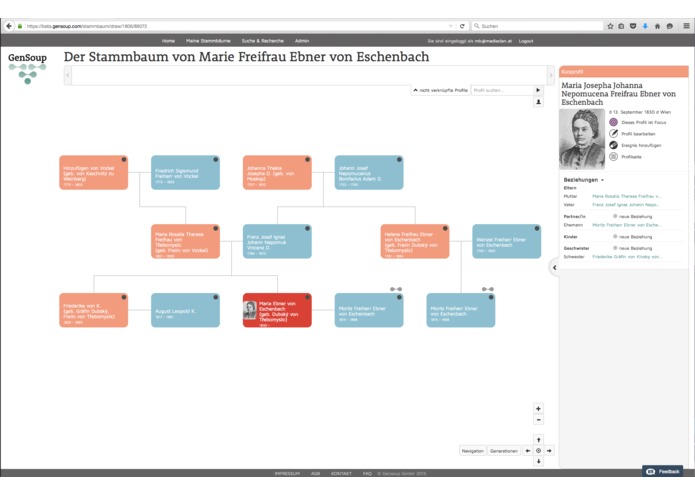
Task: Open the father's profile link
Action: point(625,205)
